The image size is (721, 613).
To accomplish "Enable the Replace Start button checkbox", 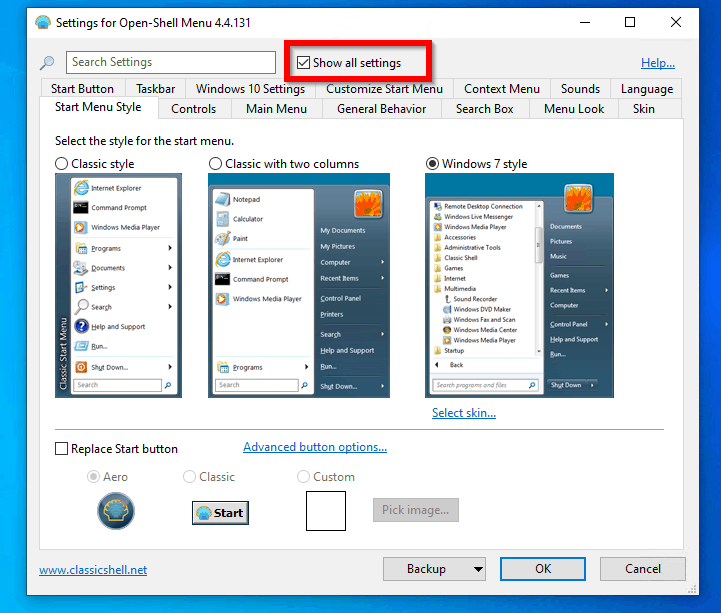I will point(62,449).
